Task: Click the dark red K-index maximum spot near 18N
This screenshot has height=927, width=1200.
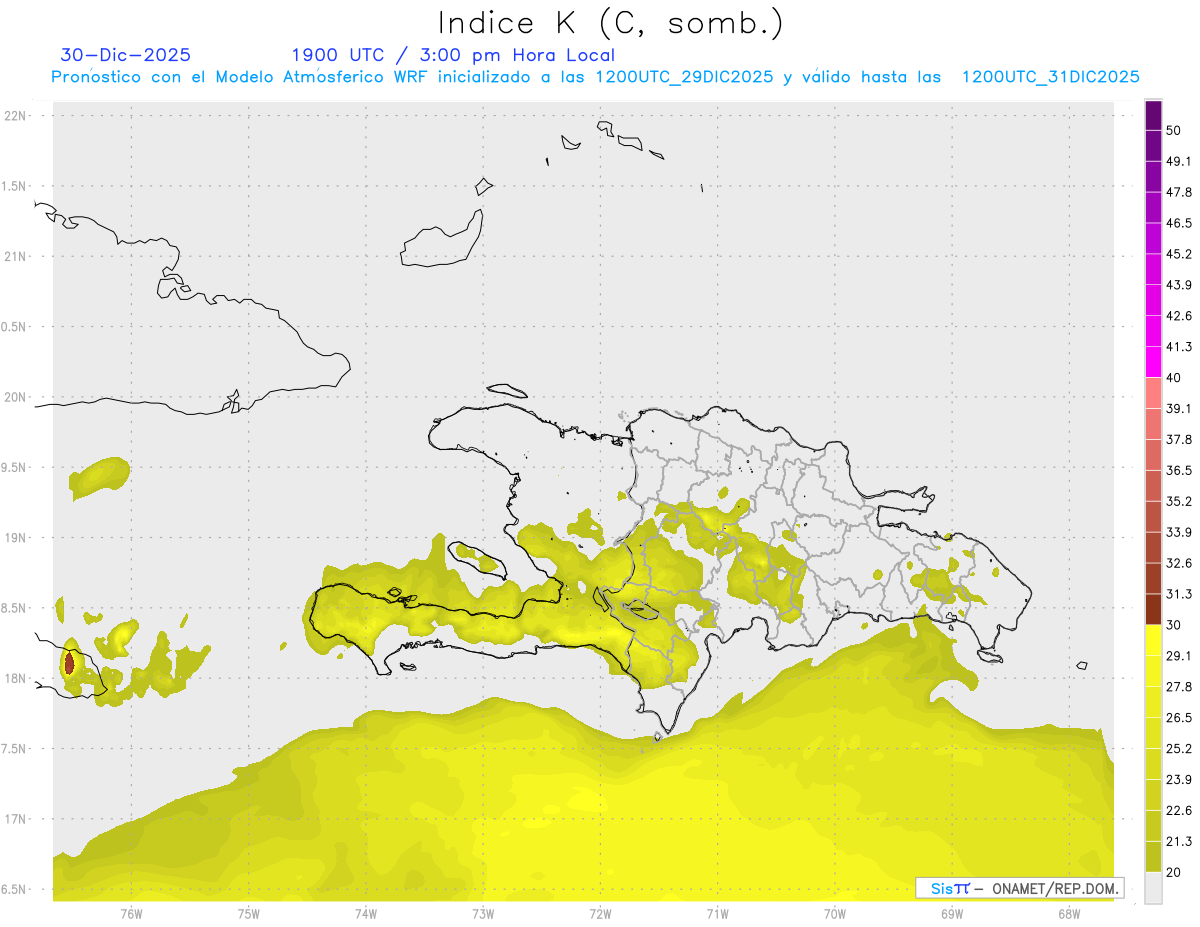Action: click(x=69, y=663)
